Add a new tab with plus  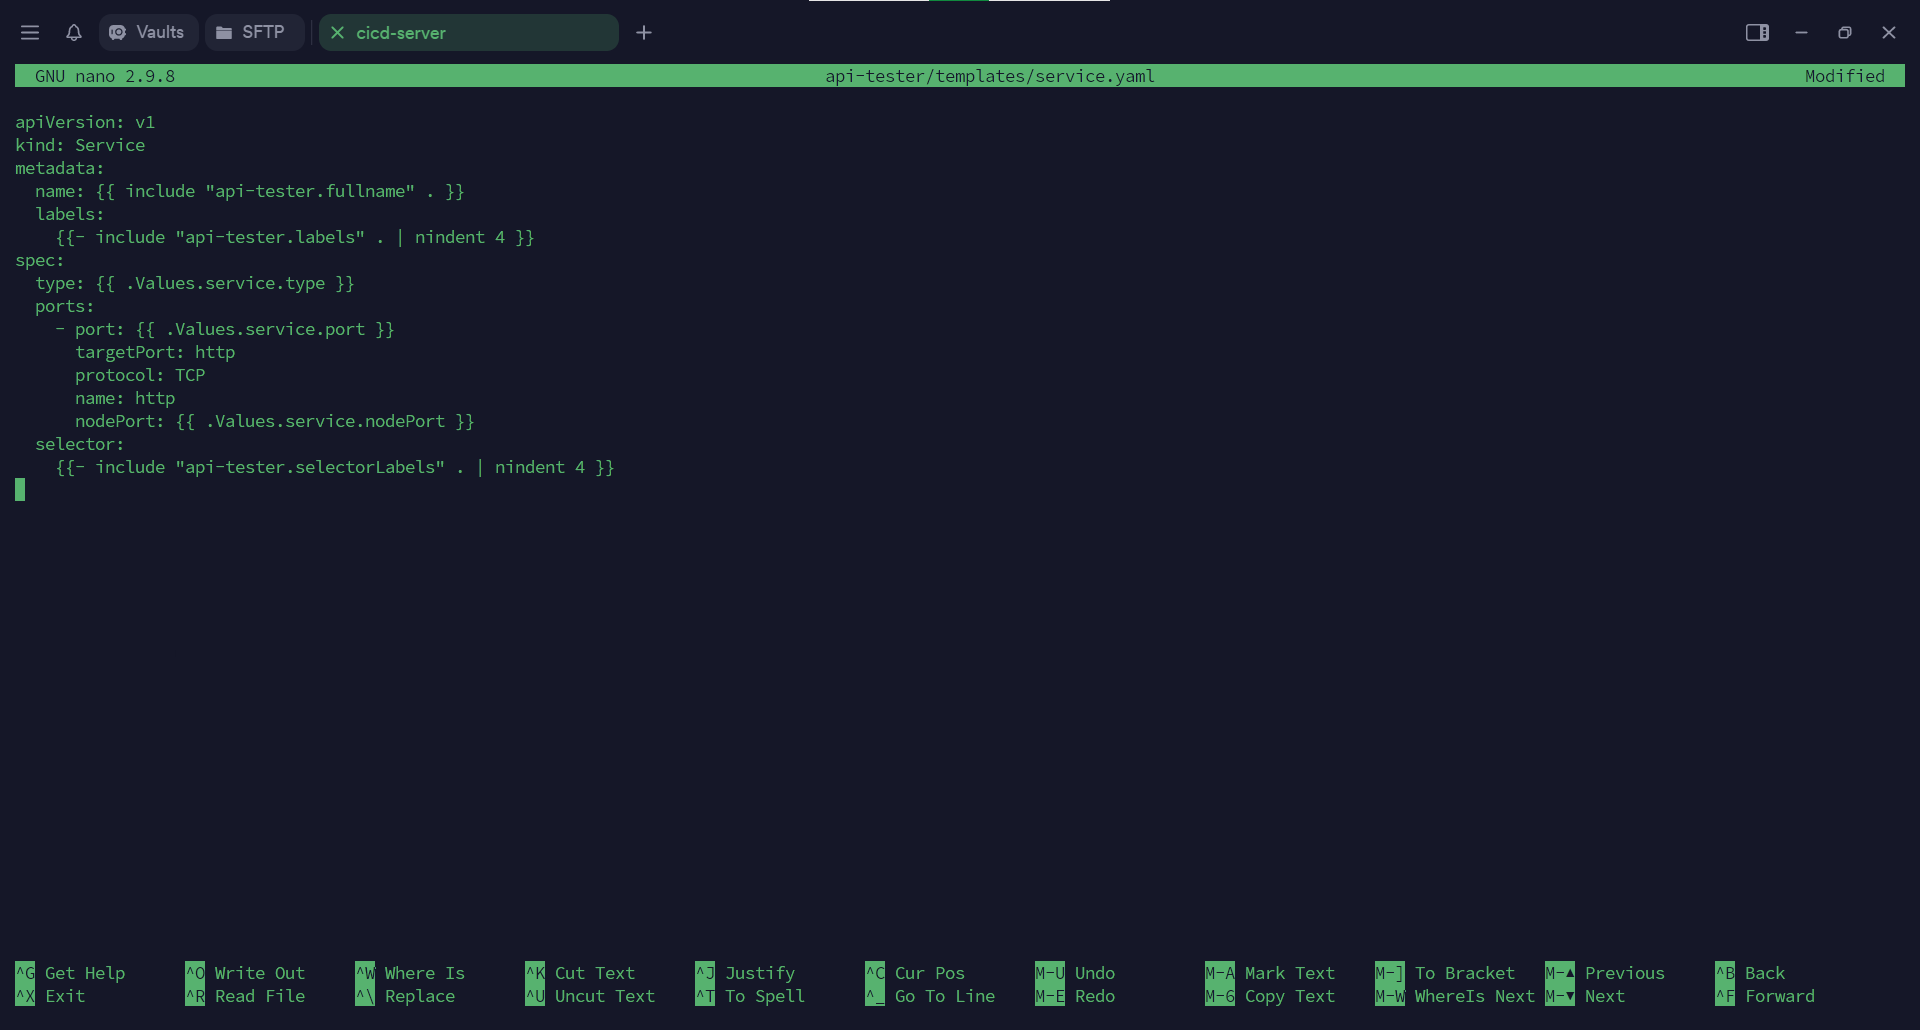644,33
